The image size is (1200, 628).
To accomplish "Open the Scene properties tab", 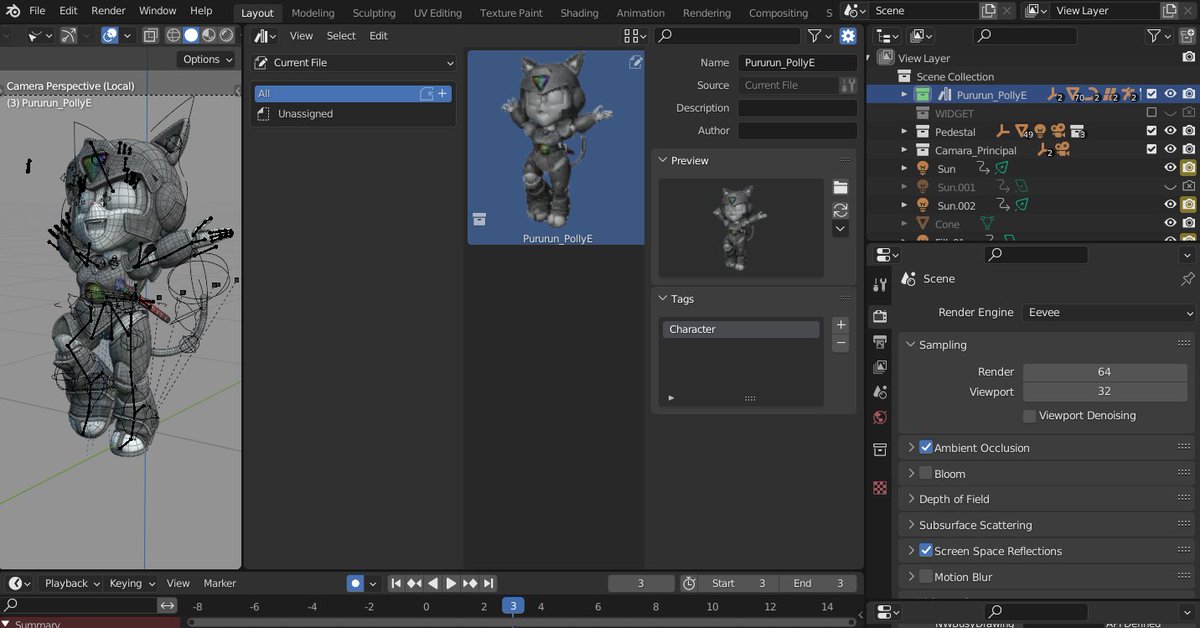I will tap(880, 392).
